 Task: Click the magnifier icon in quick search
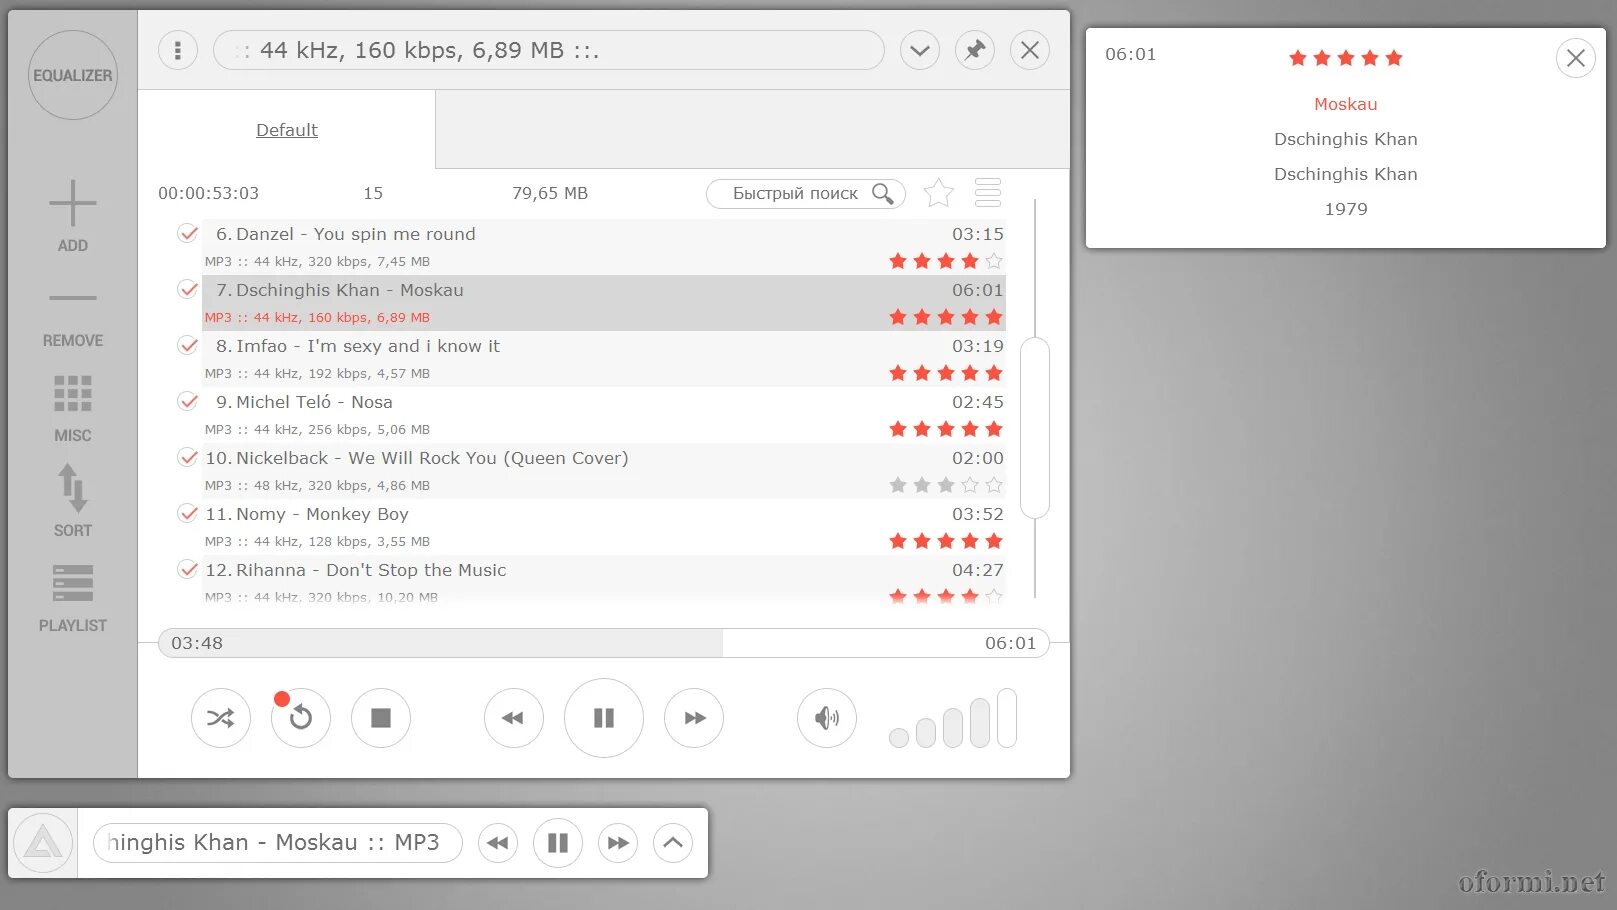click(x=883, y=193)
